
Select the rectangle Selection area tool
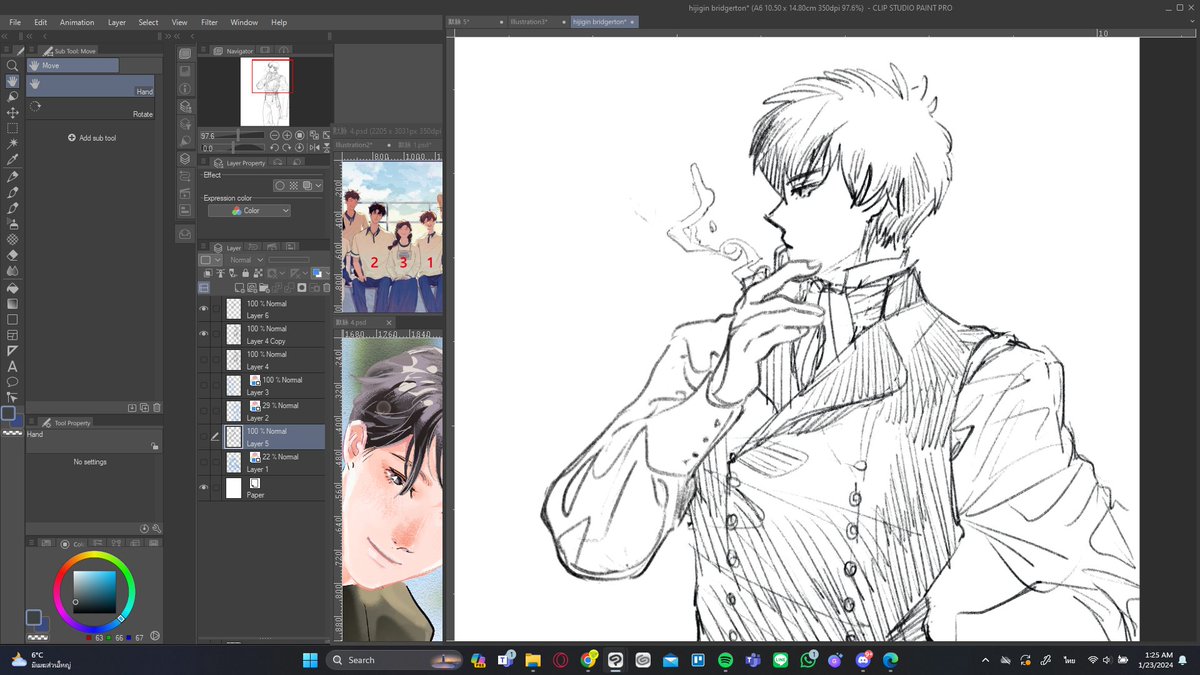tap(12, 128)
